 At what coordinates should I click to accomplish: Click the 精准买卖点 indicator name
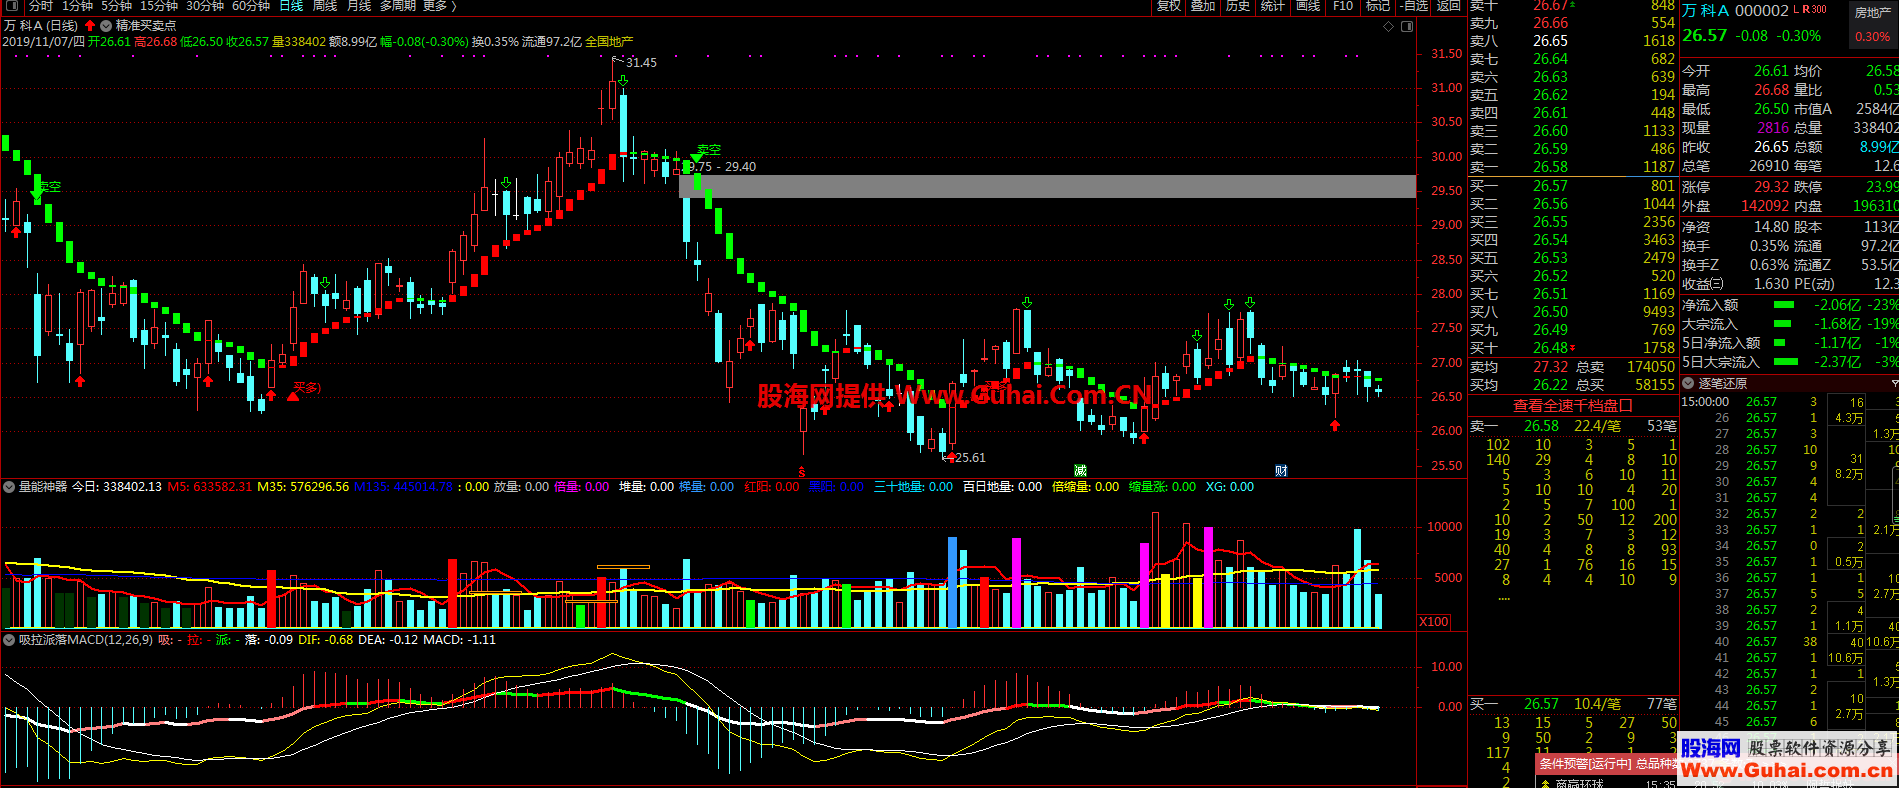coord(146,25)
